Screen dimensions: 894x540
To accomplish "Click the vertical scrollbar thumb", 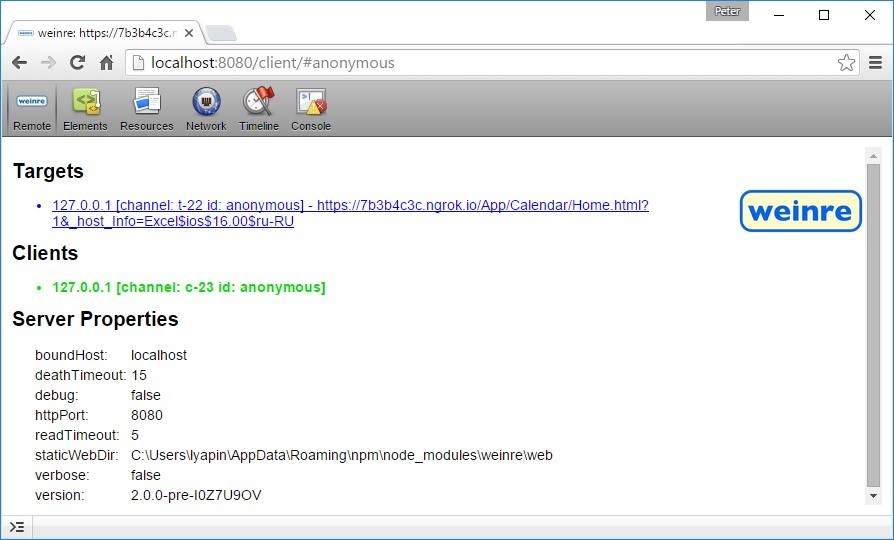I will tap(873, 326).
